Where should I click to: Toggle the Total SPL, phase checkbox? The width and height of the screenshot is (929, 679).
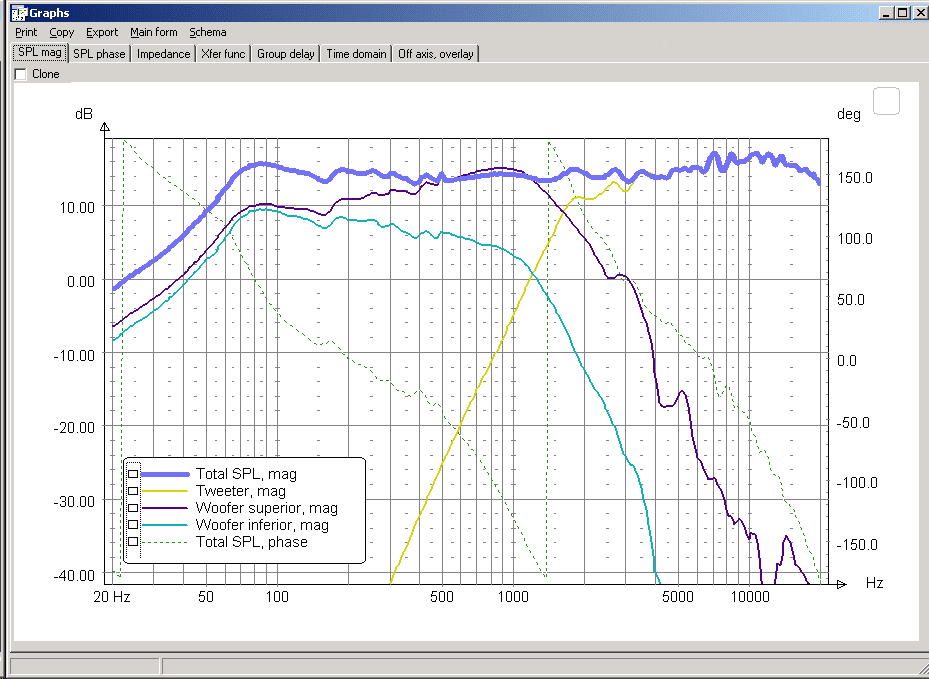[x=133, y=542]
